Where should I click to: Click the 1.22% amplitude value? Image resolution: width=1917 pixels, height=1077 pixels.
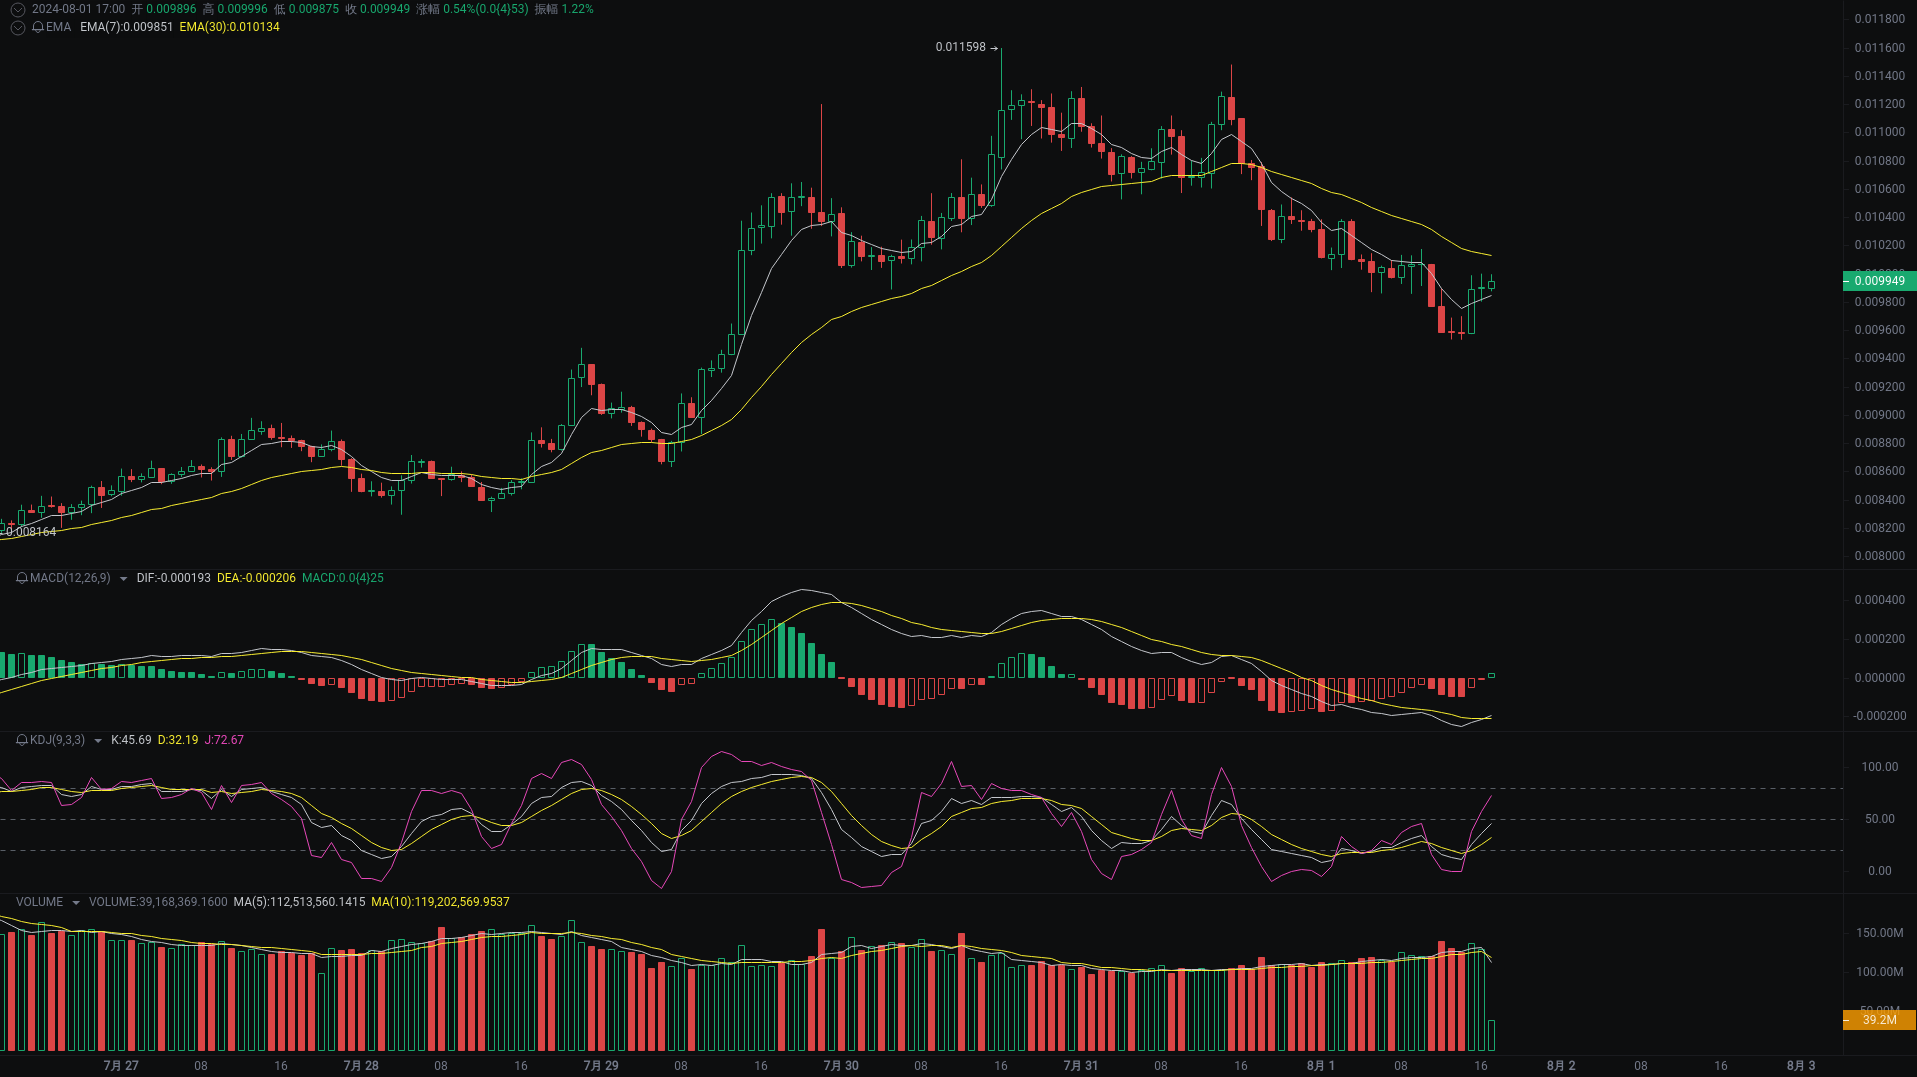coord(577,9)
